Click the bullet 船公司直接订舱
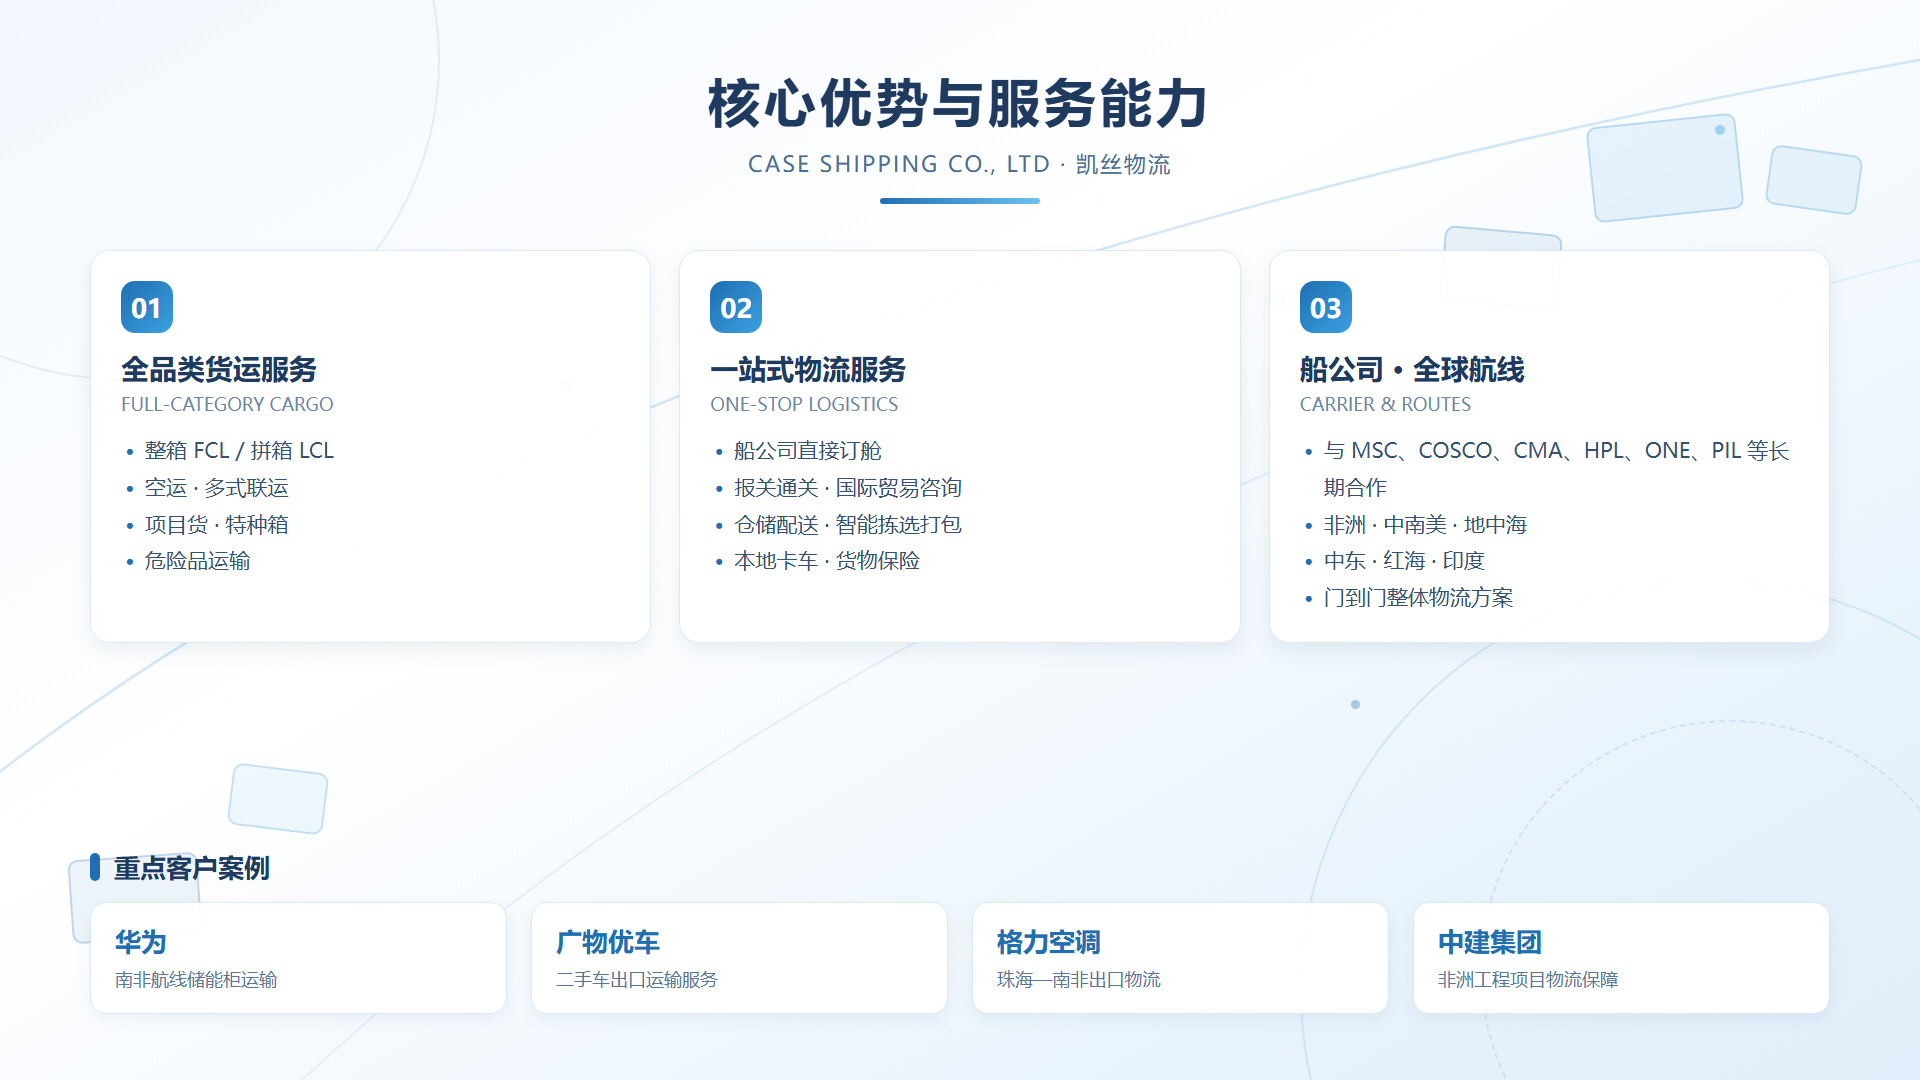This screenshot has width=1920, height=1080. tap(808, 451)
